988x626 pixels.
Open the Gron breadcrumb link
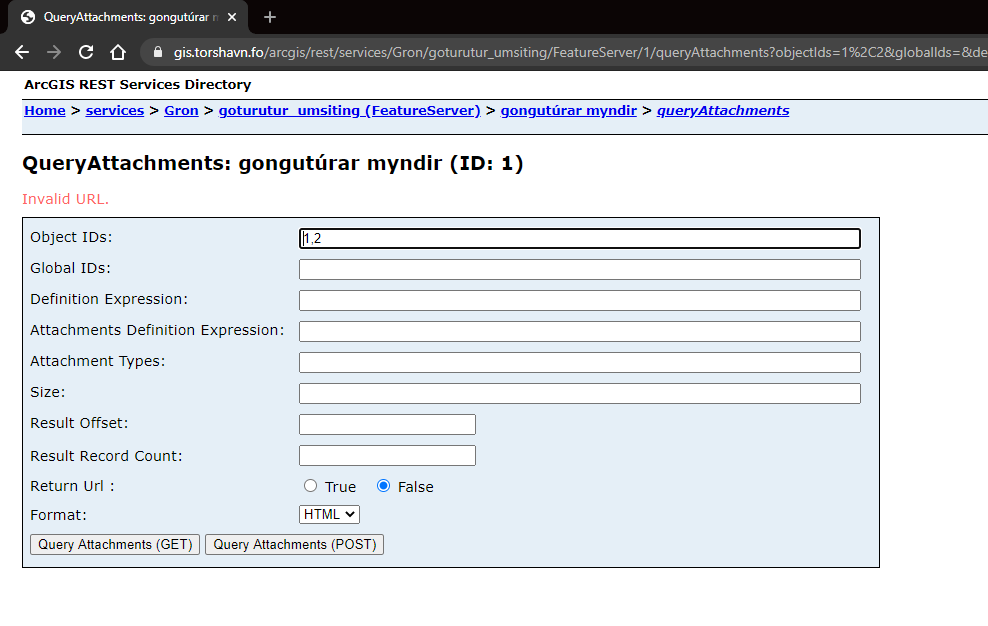(x=181, y=110)
